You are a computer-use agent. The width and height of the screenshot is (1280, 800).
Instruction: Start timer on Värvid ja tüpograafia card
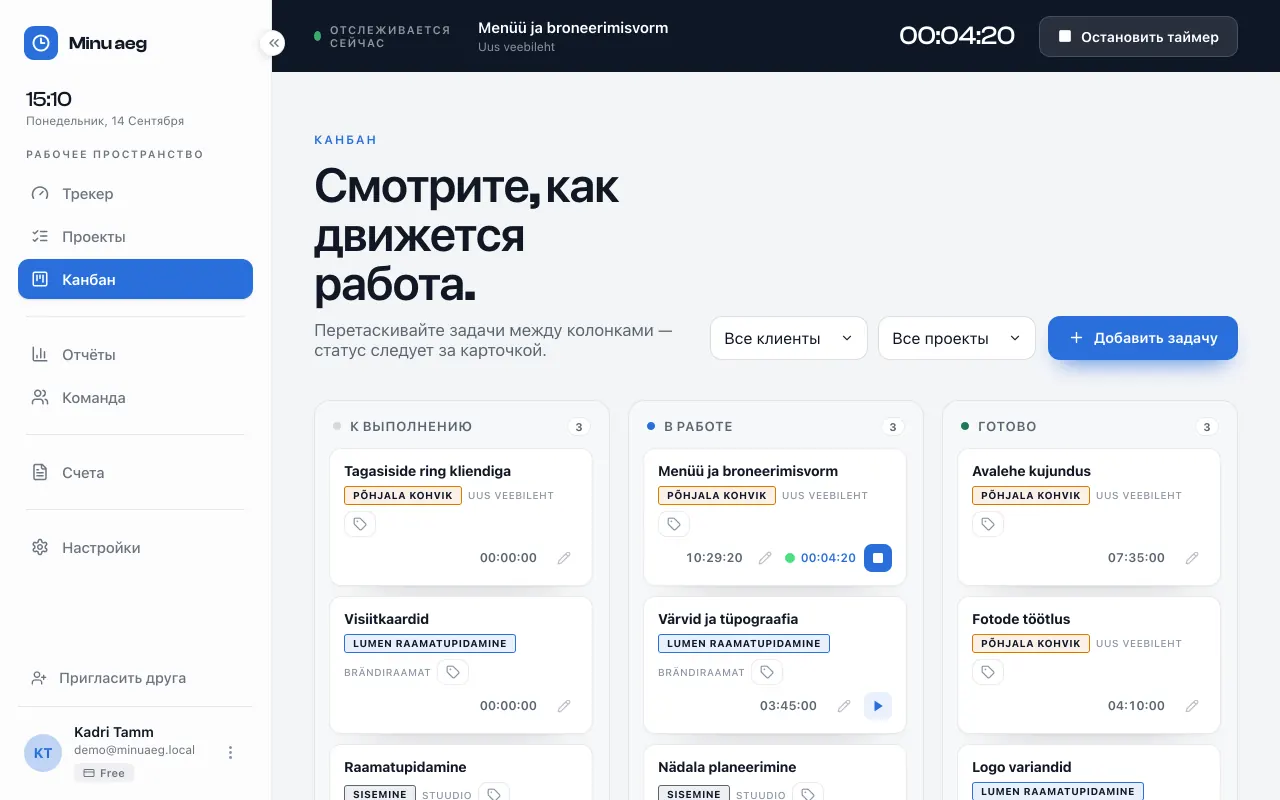click(x=878, y=706)
